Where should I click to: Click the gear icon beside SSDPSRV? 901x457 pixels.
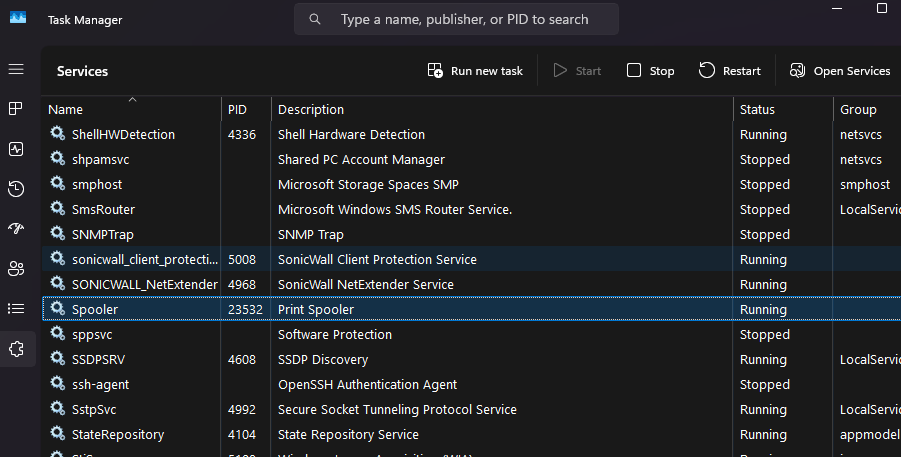57,358
